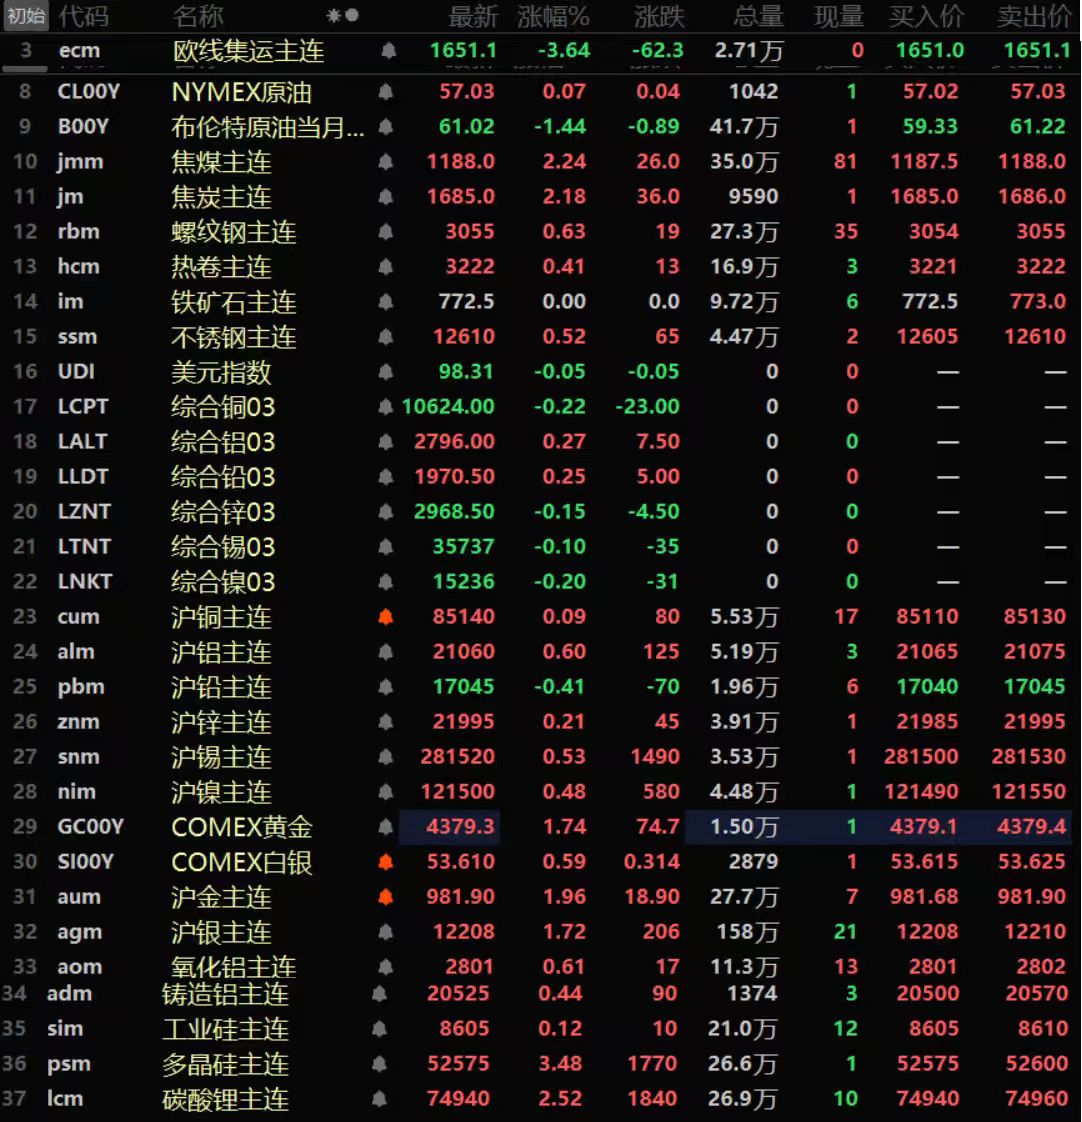Screen dimensions: 1082x1122
Task: Click the bell icon beside NYMEX原油
Action: pyautogui.click(x=386, y=92)
